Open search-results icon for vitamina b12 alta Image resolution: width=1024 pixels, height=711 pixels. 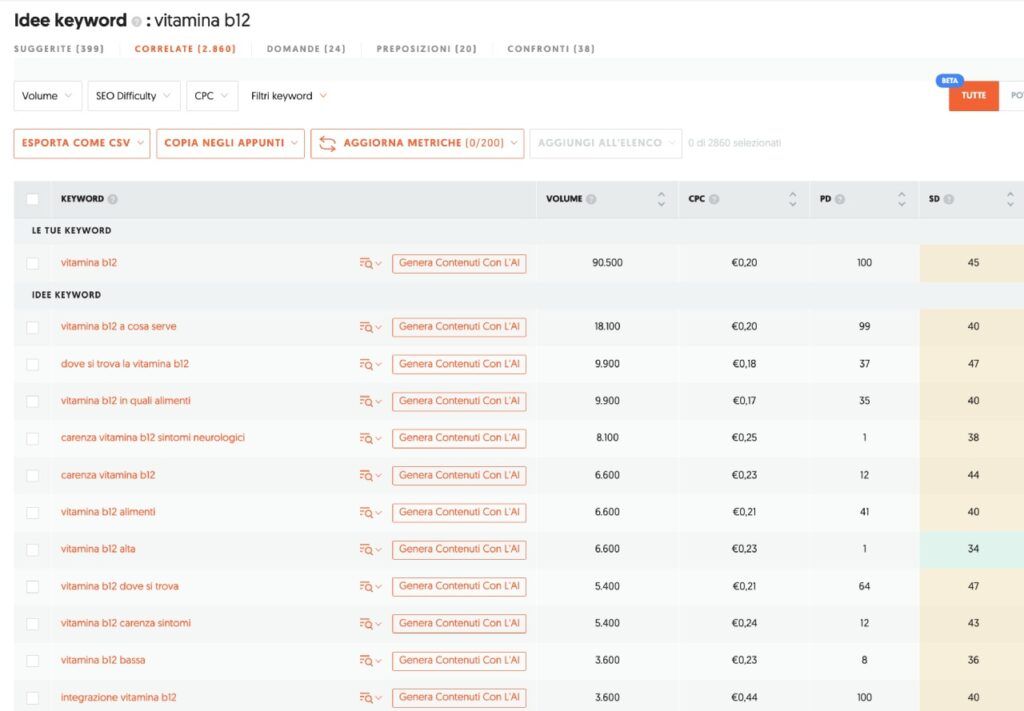point(370,549)
